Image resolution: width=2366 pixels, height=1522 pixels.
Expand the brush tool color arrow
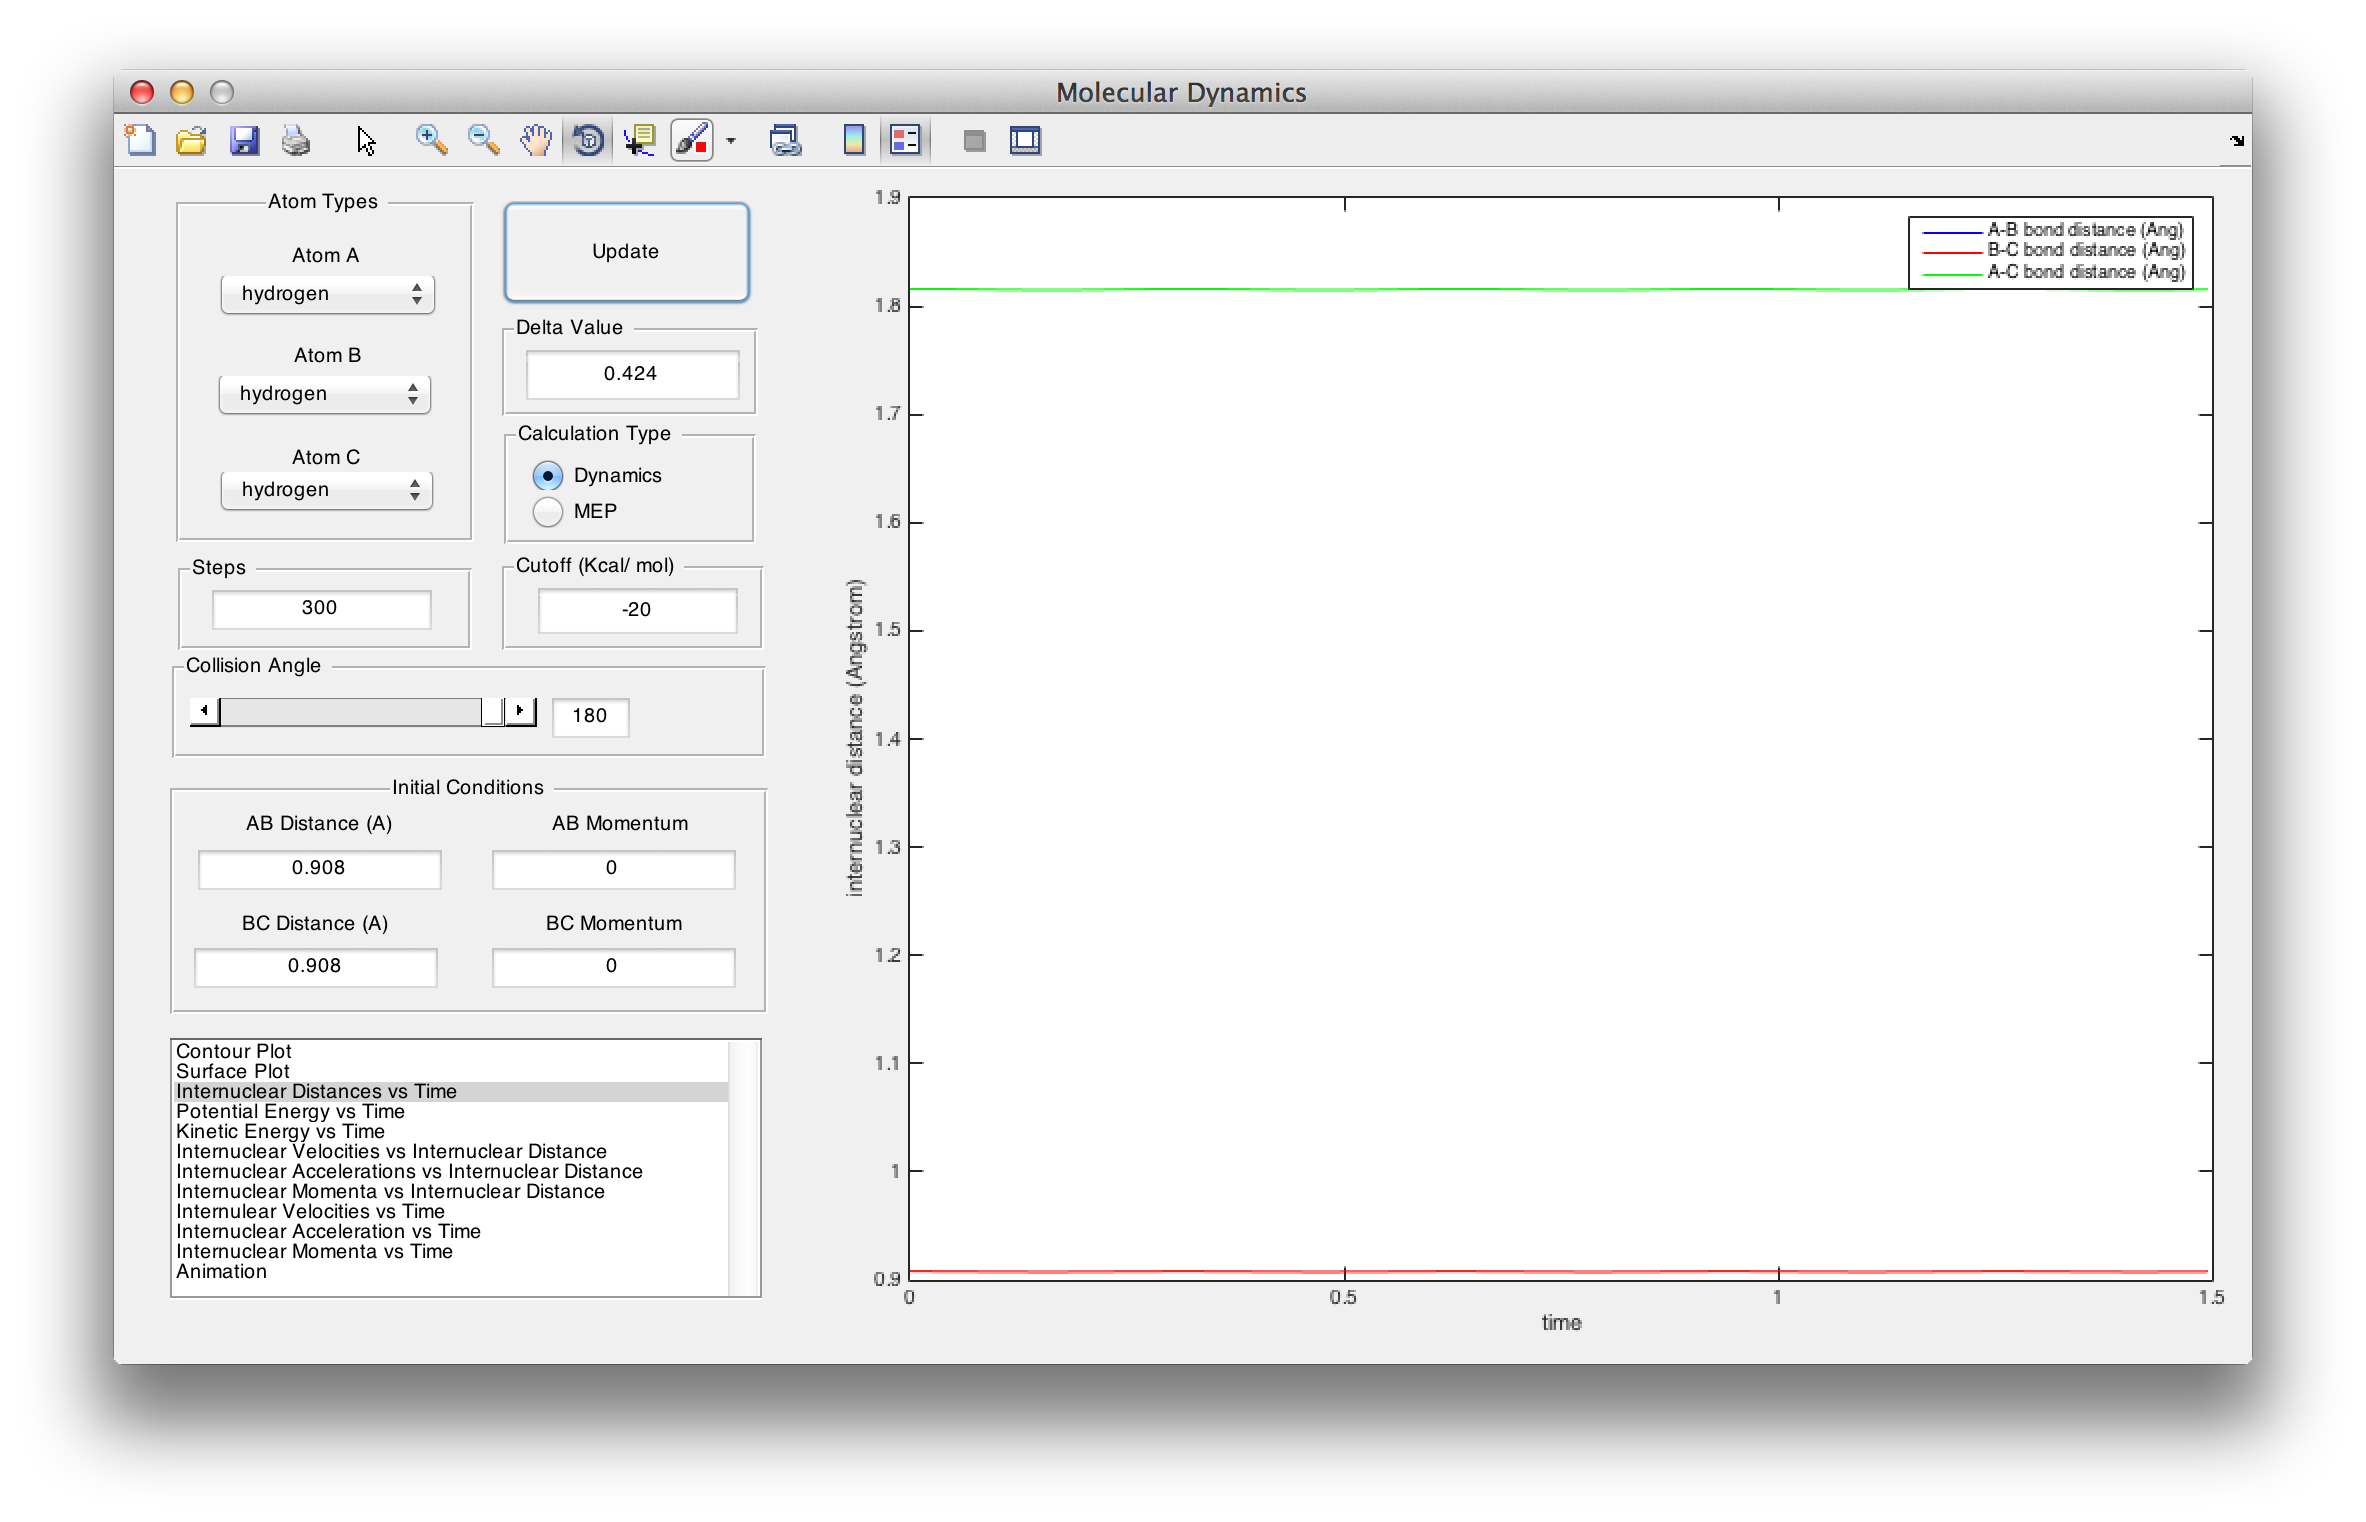point(731,141)
